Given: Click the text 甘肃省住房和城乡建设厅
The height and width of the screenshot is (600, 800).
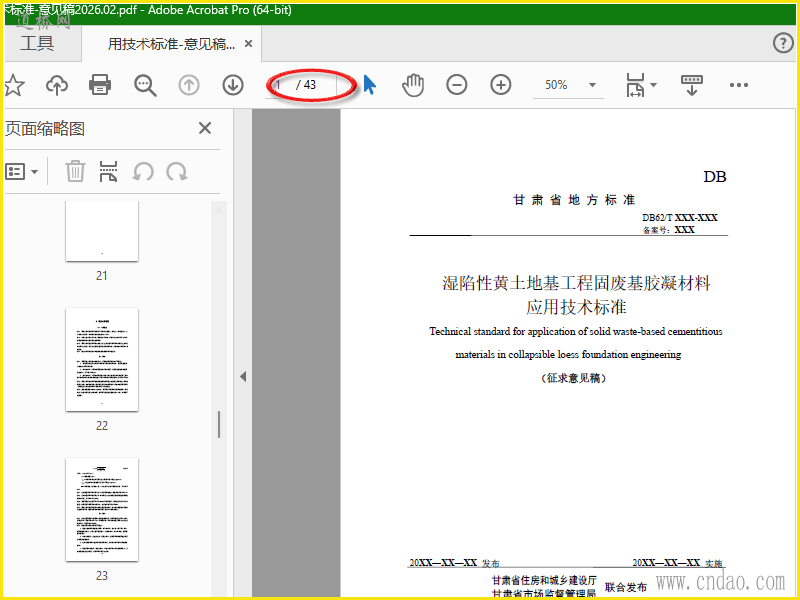Looking at the screenshot, I should coord(544,581).
